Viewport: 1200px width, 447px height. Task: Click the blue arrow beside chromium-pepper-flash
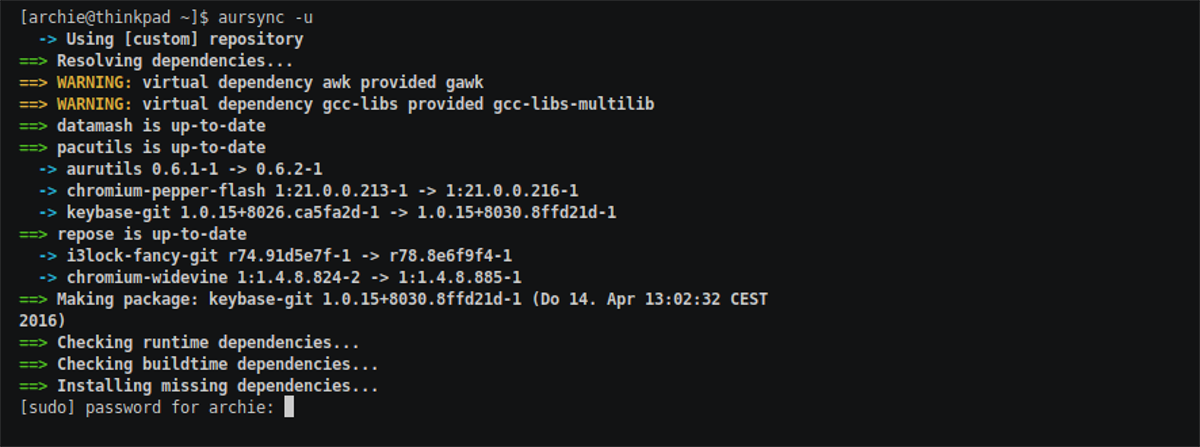pyautogui.click(x=47, y=191)
